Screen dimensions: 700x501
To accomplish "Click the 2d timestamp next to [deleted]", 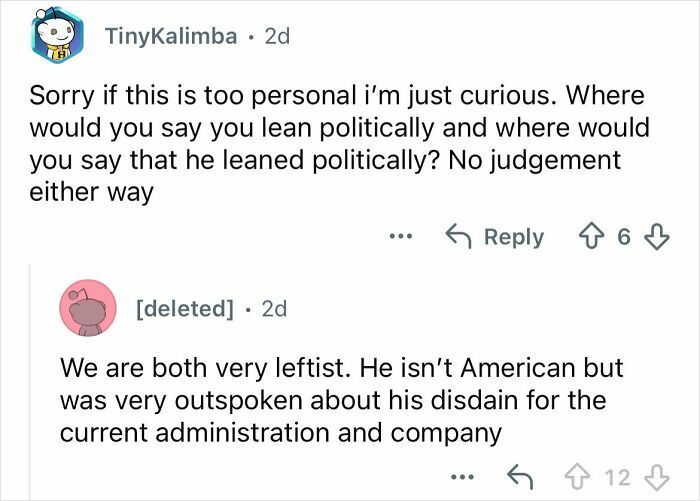I will click(273, 309).
